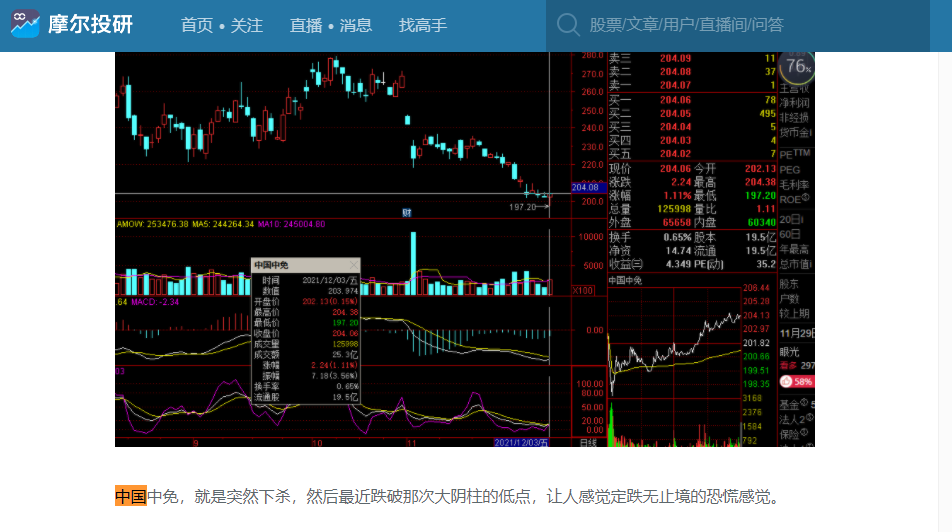Open the 摩尔投研 site title link
Viewport: 952px width, 532px height.
click(x=90, y=25)
